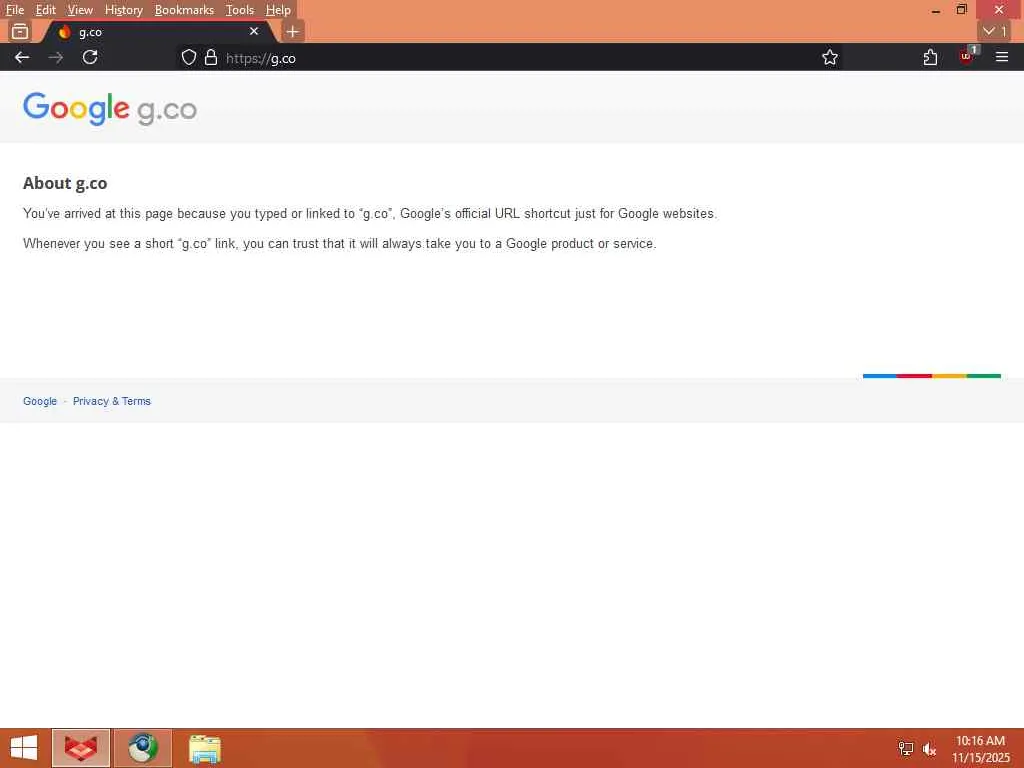The height and width of the screenshot is (768, 1024).
Task: Open the network status tray icon
Action: pyautogui.click(x=906, y=748)
